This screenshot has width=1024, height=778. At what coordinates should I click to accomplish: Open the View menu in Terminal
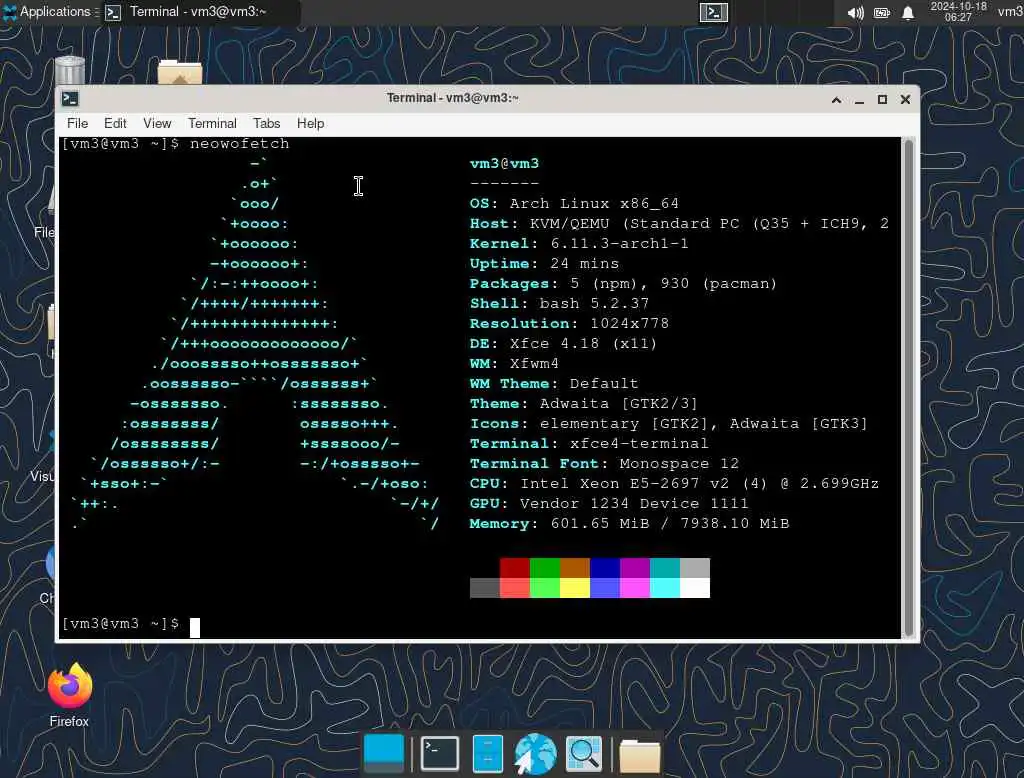tap(157, 123)
